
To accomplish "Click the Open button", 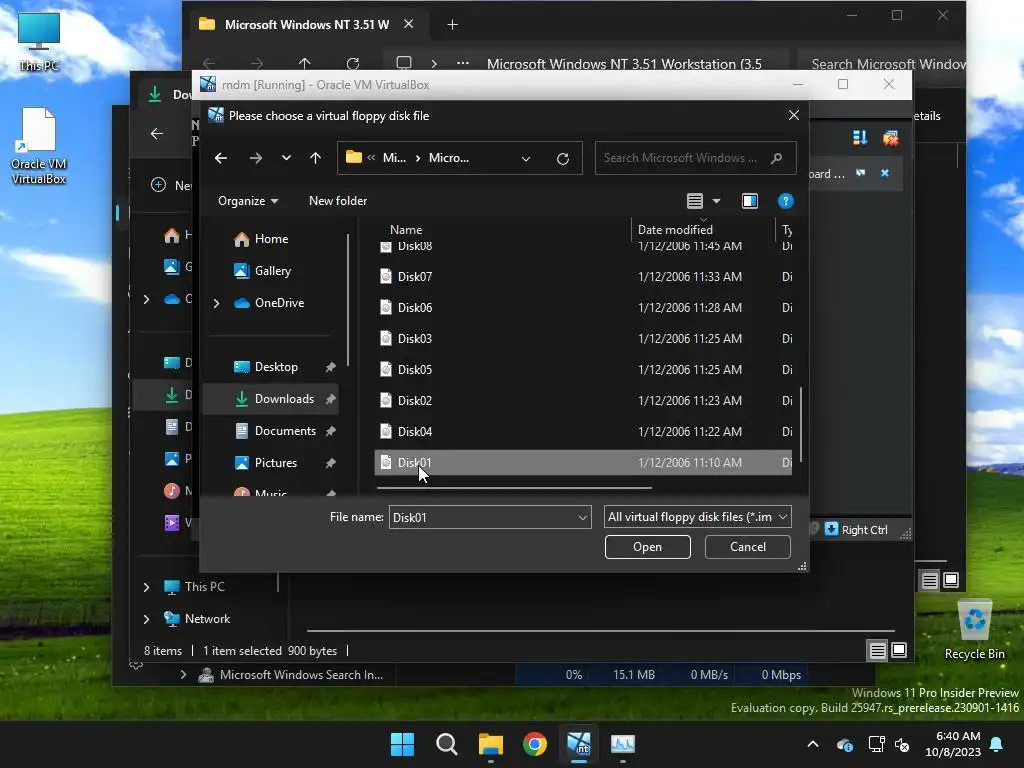I will [x=647, y=547].
